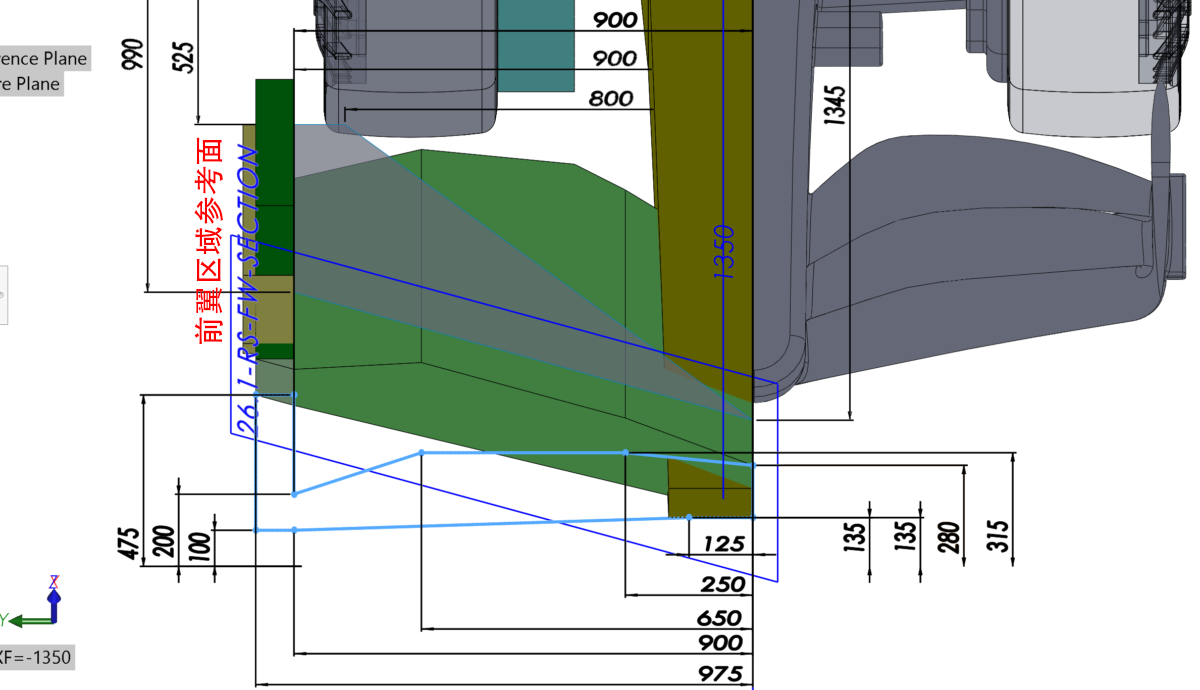The height and width of the screenshot is (690, 1200).
Task: Select the red Chinese reference plane annotation
Action: (x=210, y=240)
